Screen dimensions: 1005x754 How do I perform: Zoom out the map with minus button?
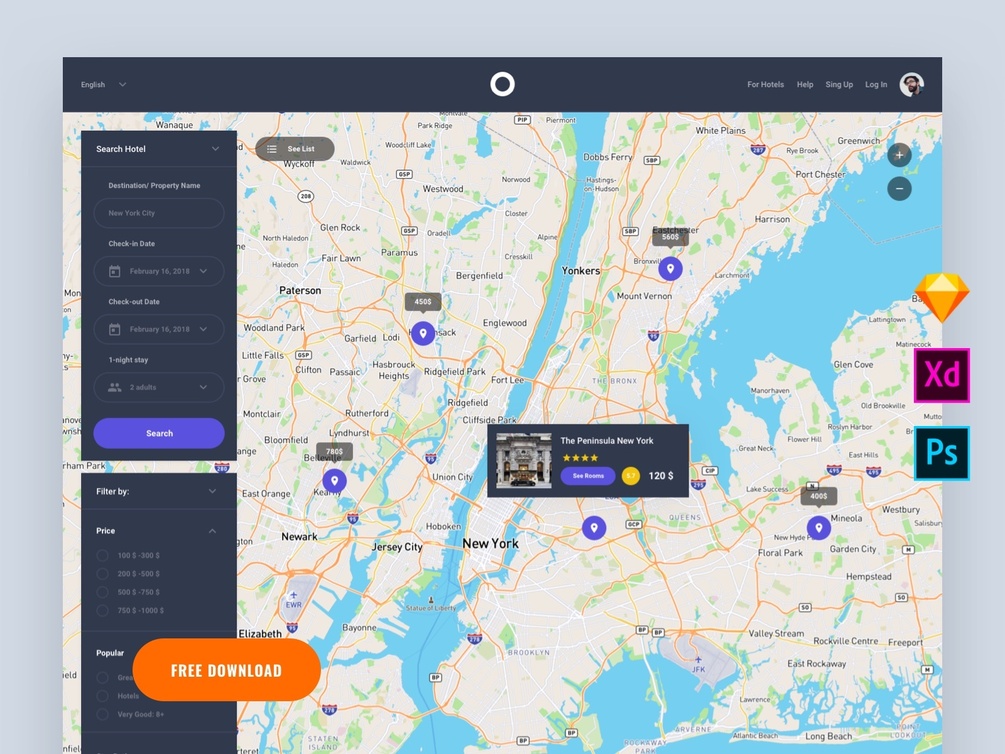pyautogui.click(x=899, y=188)
